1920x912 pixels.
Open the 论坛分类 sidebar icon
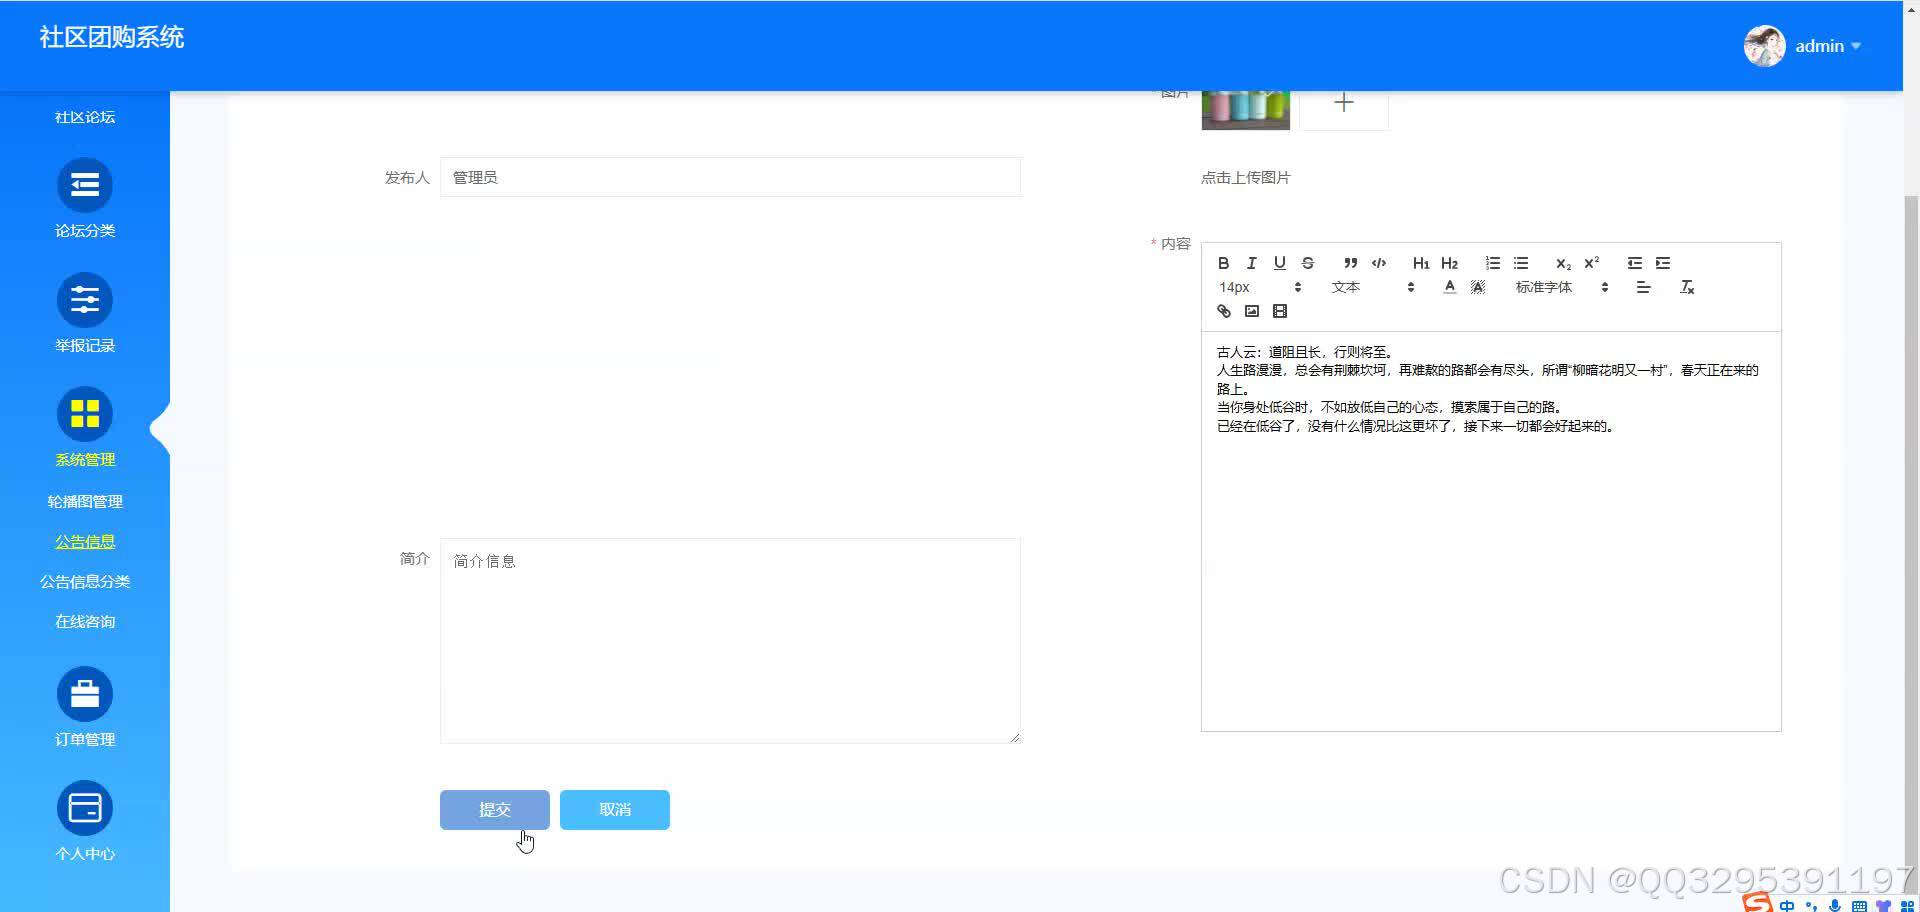click(85, 185)
